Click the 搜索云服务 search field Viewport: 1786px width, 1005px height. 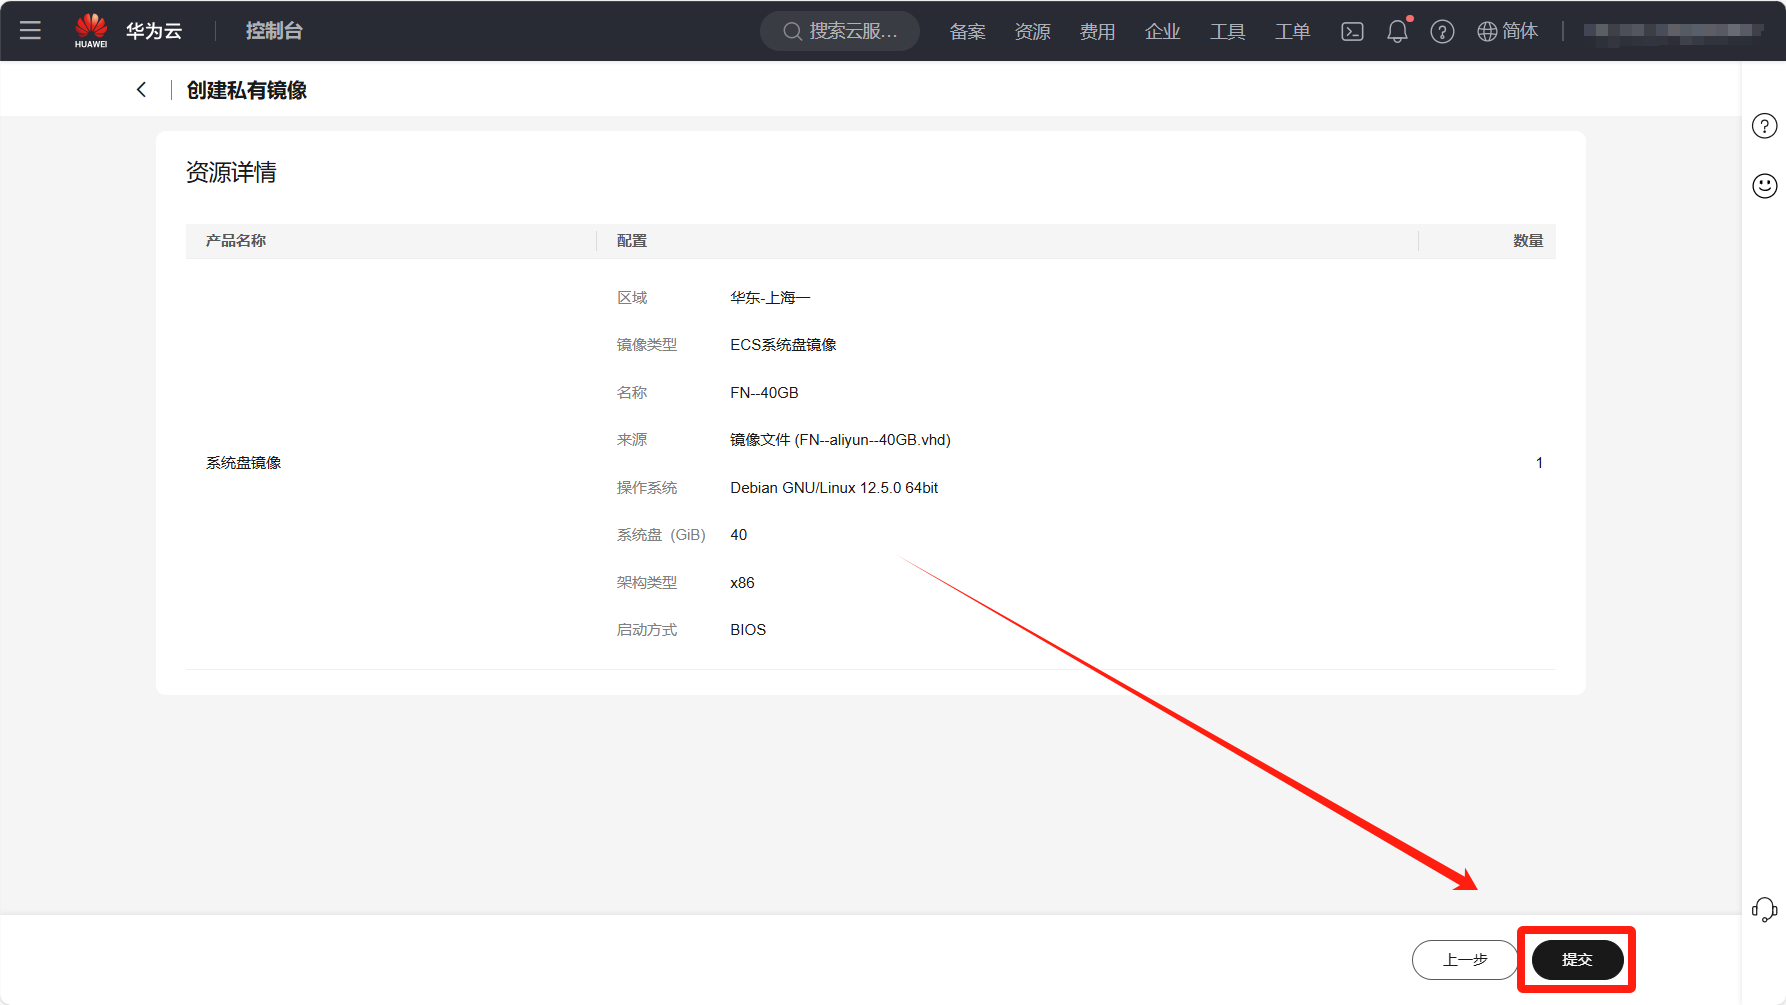point(840,32)
